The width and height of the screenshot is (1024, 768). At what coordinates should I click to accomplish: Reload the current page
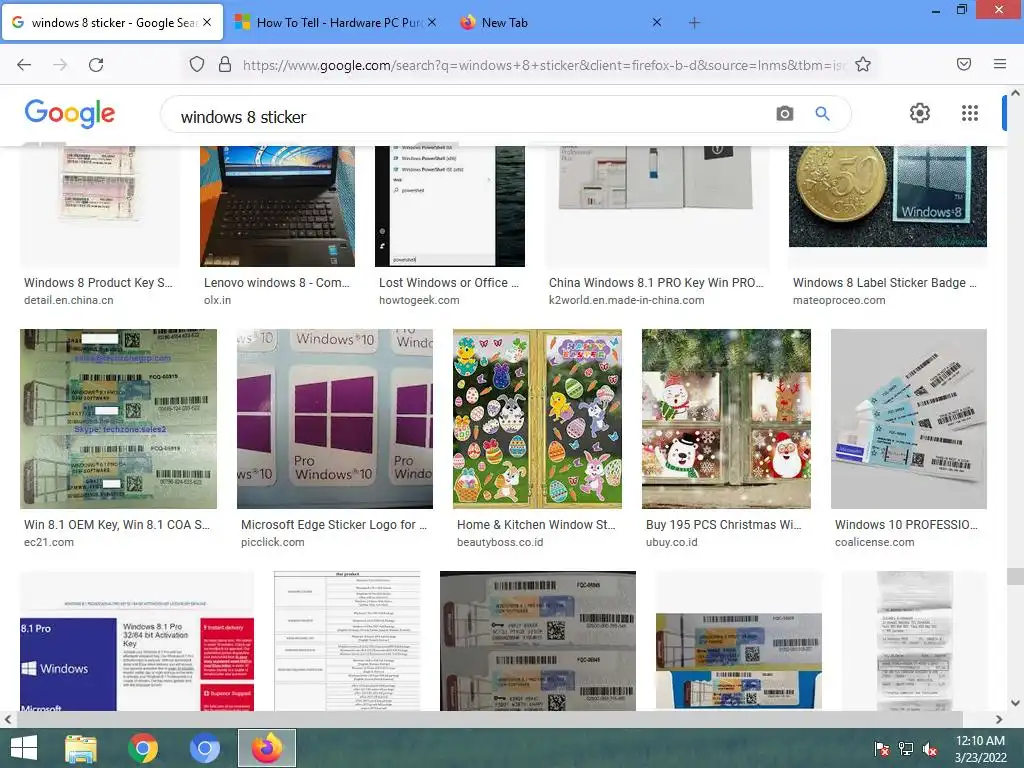96,65
